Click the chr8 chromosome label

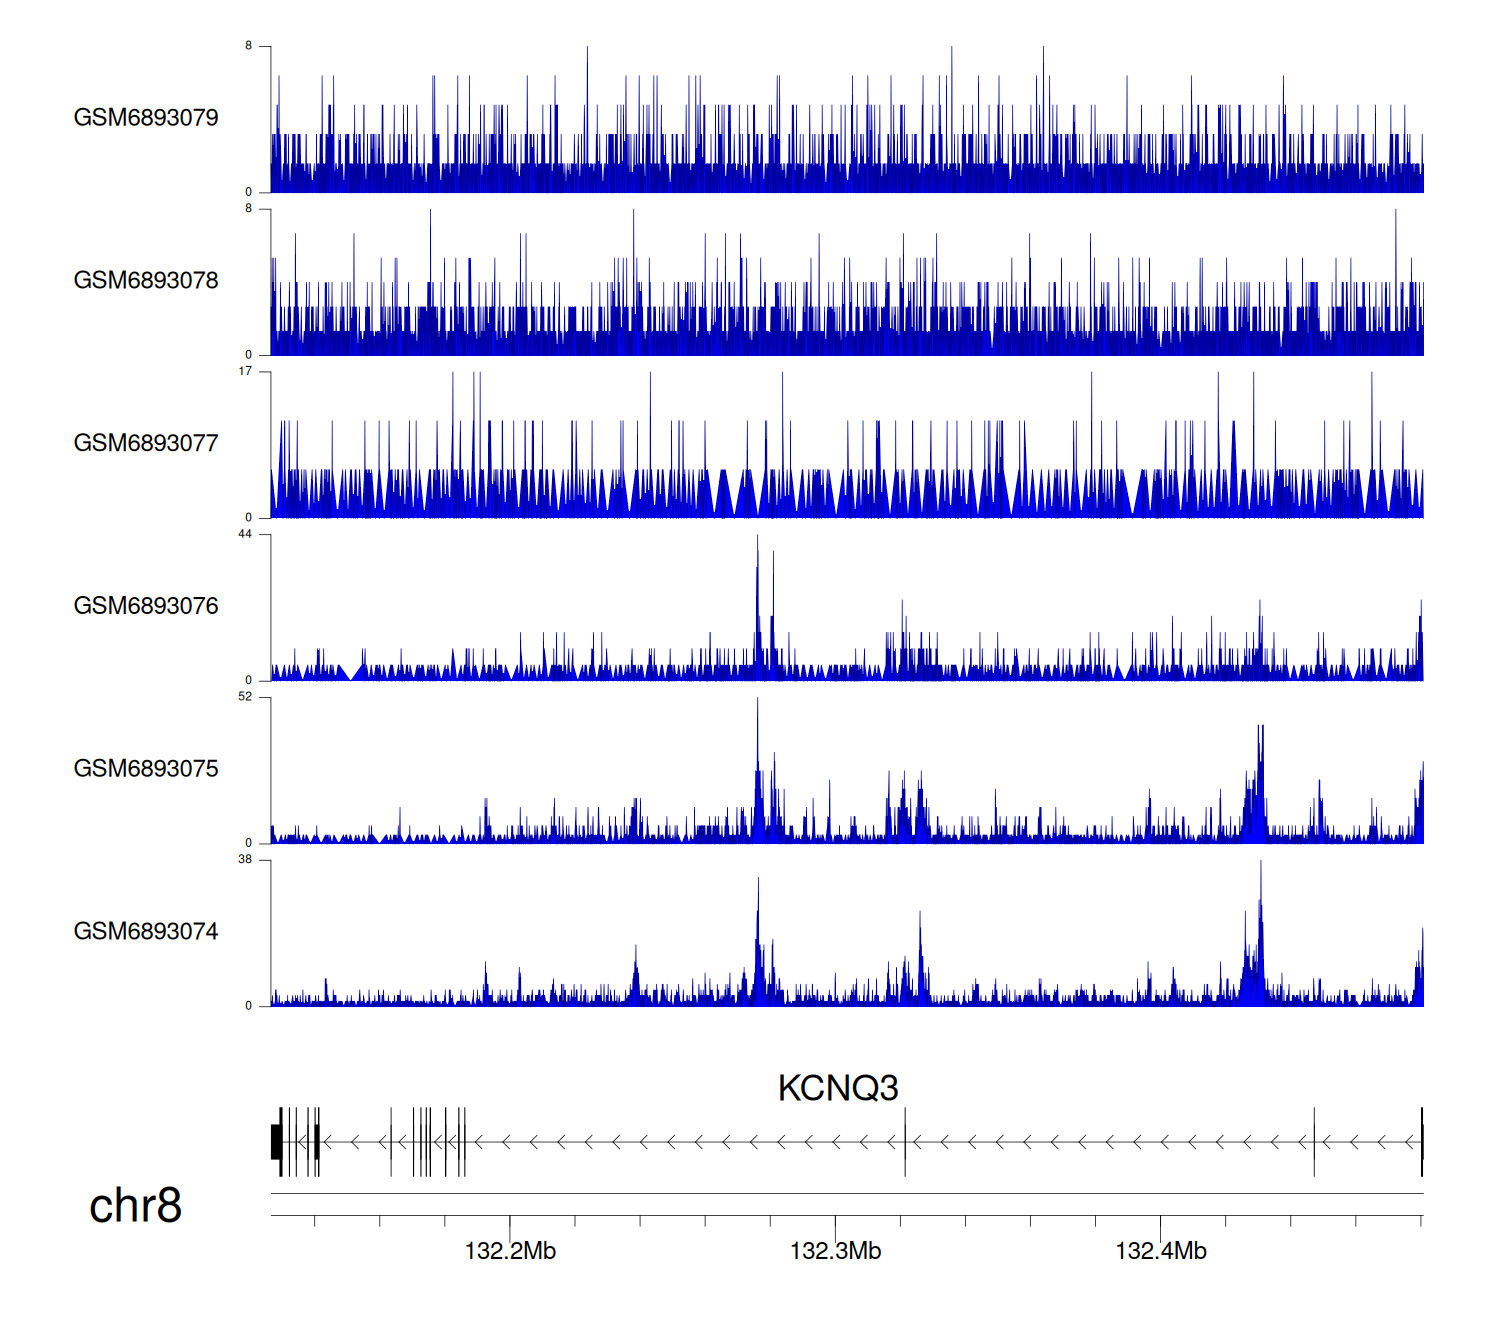[x=135, y=1206]
